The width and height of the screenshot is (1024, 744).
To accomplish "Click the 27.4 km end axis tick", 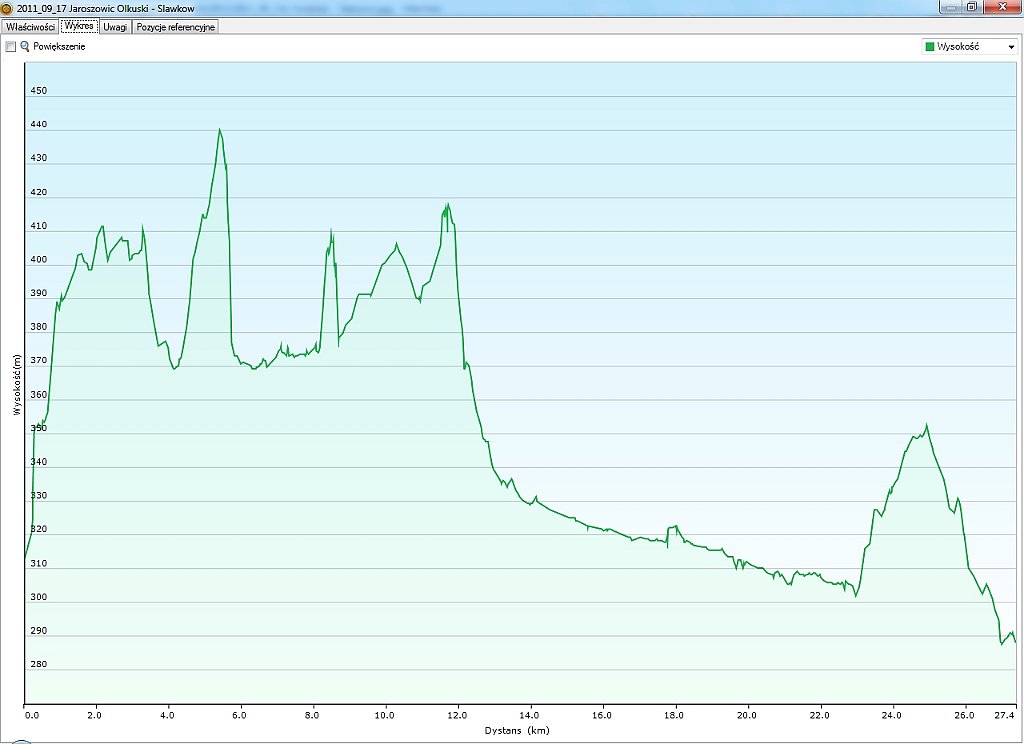I will (1004, 715).
